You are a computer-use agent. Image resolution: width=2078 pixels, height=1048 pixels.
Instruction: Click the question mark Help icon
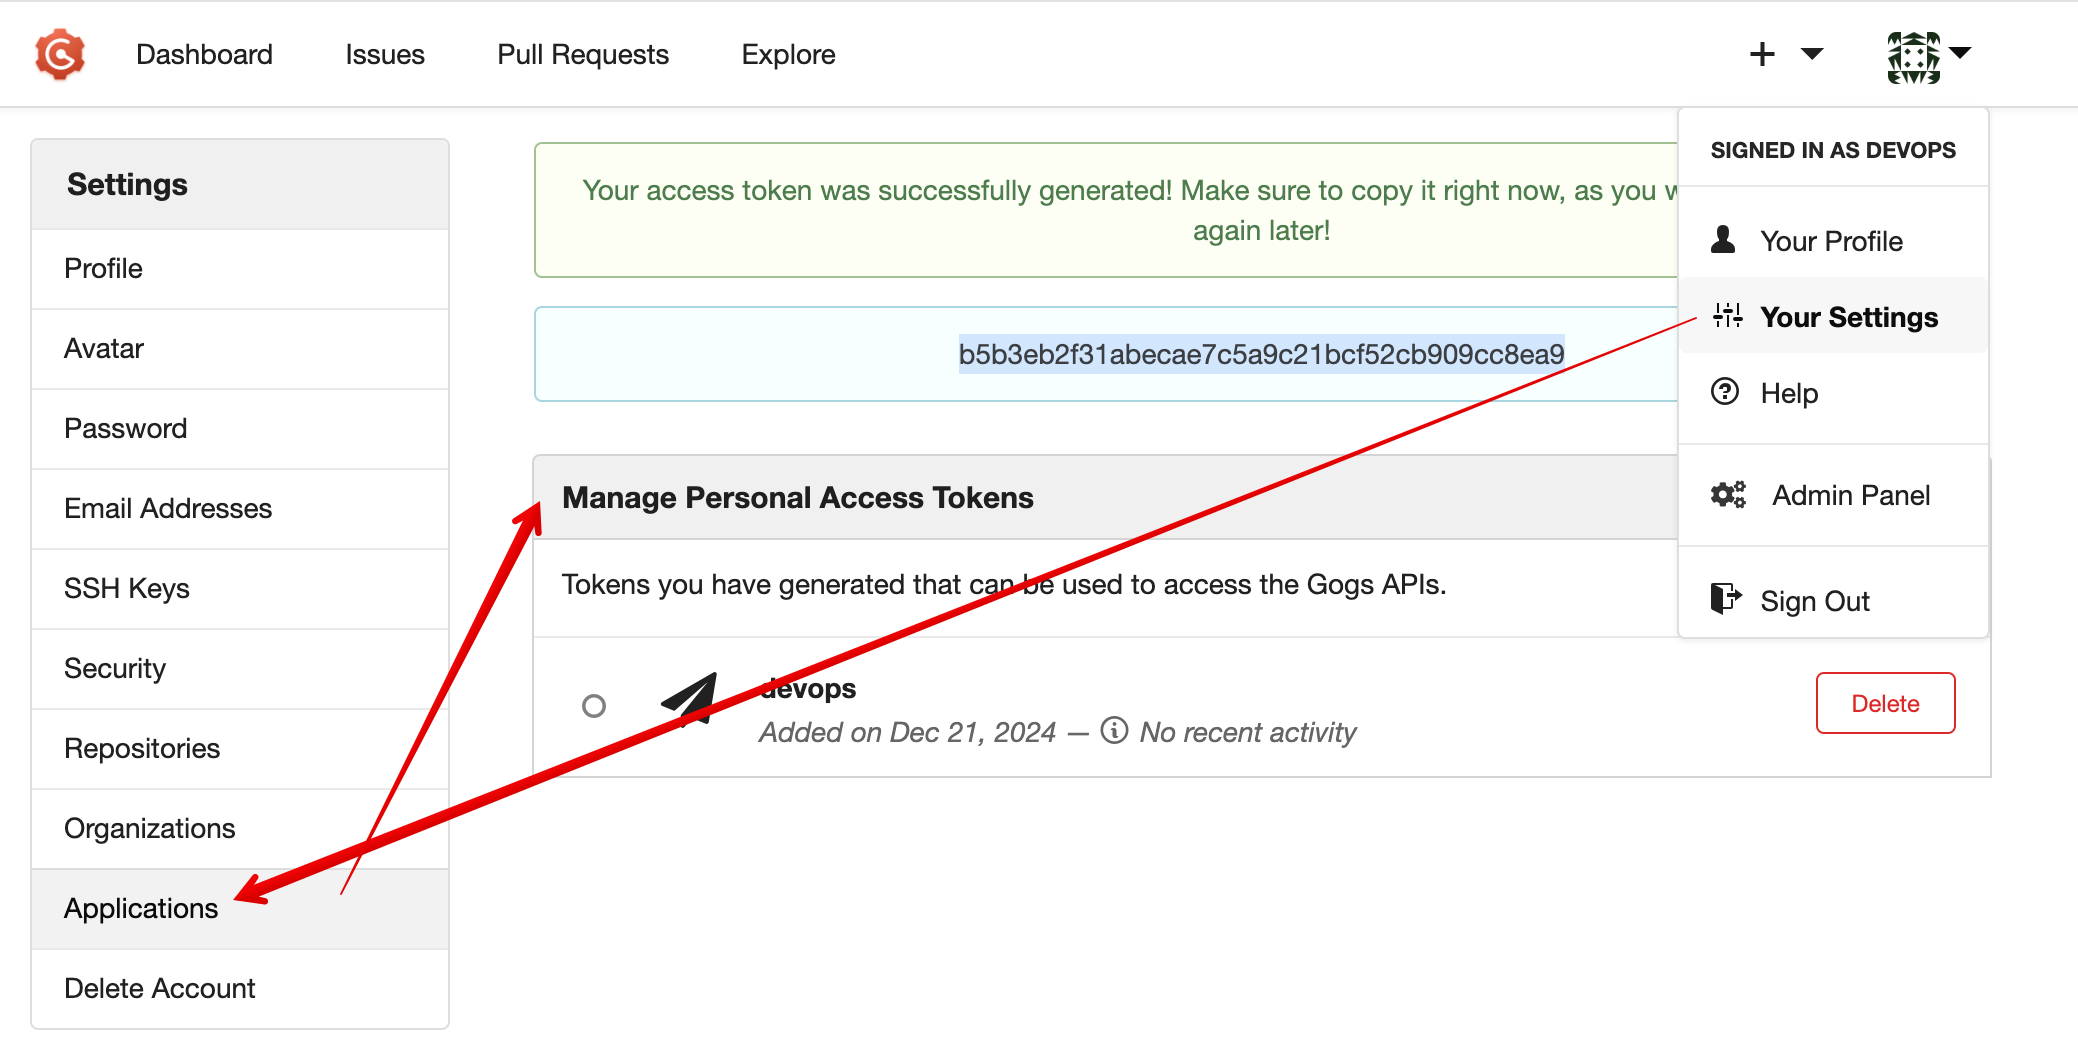point(1725,391)
